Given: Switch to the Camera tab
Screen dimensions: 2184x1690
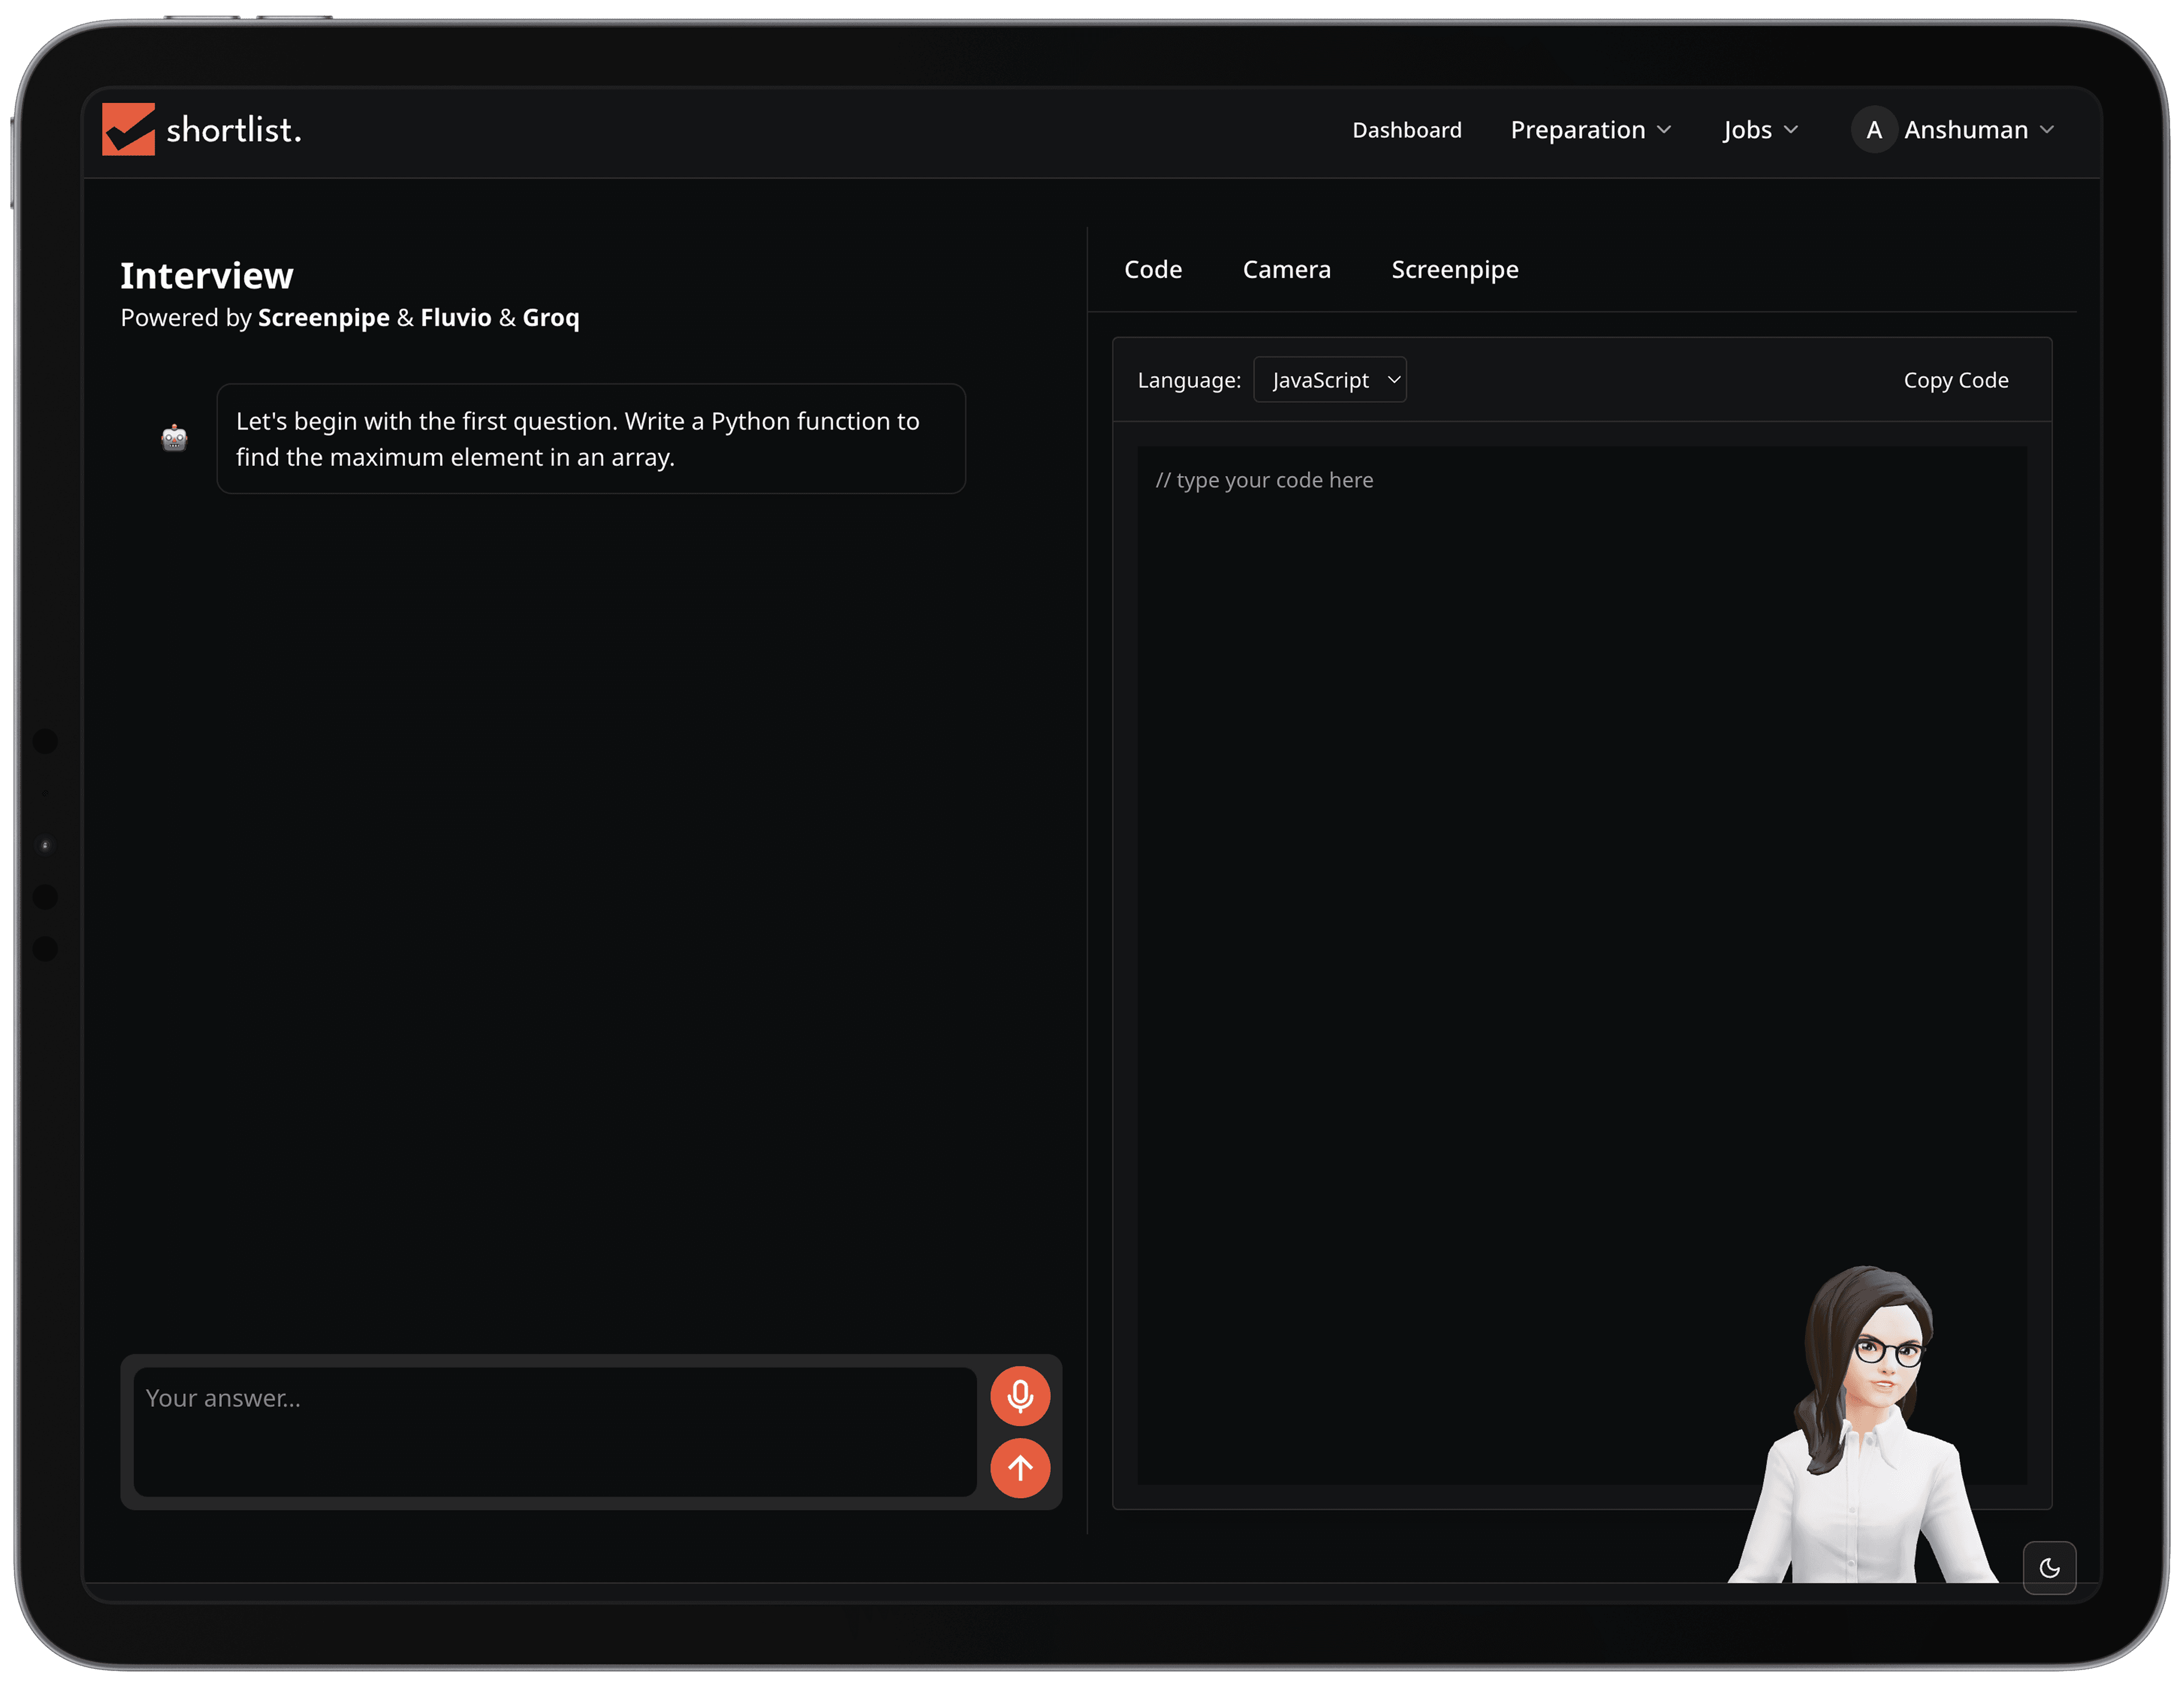Looking at the screenshot, I should click(1286, 270).
